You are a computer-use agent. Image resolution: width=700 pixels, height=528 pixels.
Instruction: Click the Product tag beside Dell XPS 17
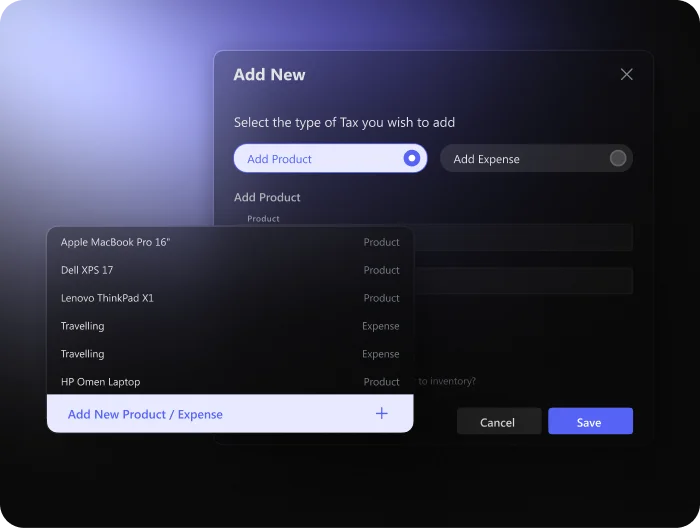[x=381, y=270]
